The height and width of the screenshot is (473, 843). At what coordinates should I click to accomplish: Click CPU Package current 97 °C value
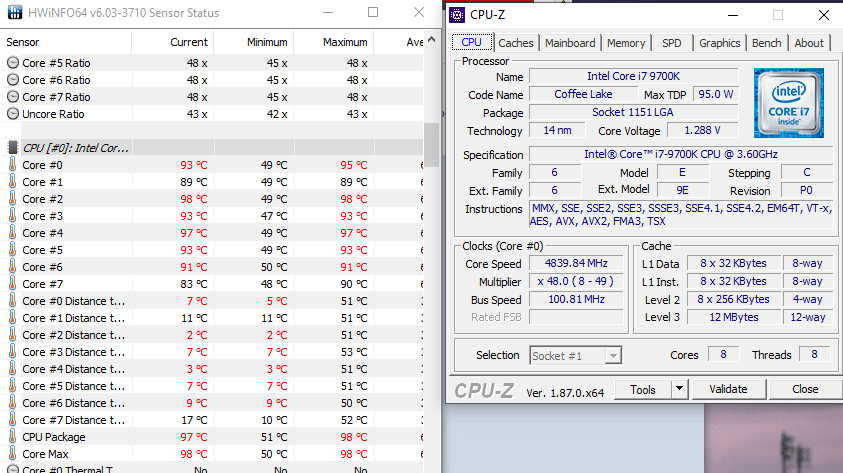click(x=194, y=437)
